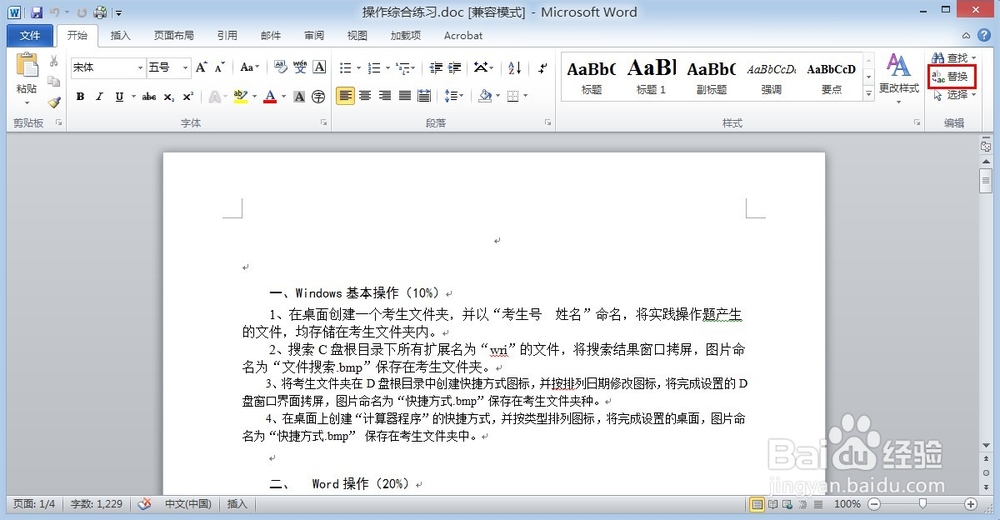Apply the 标题 1 style

tap(651, 77)
